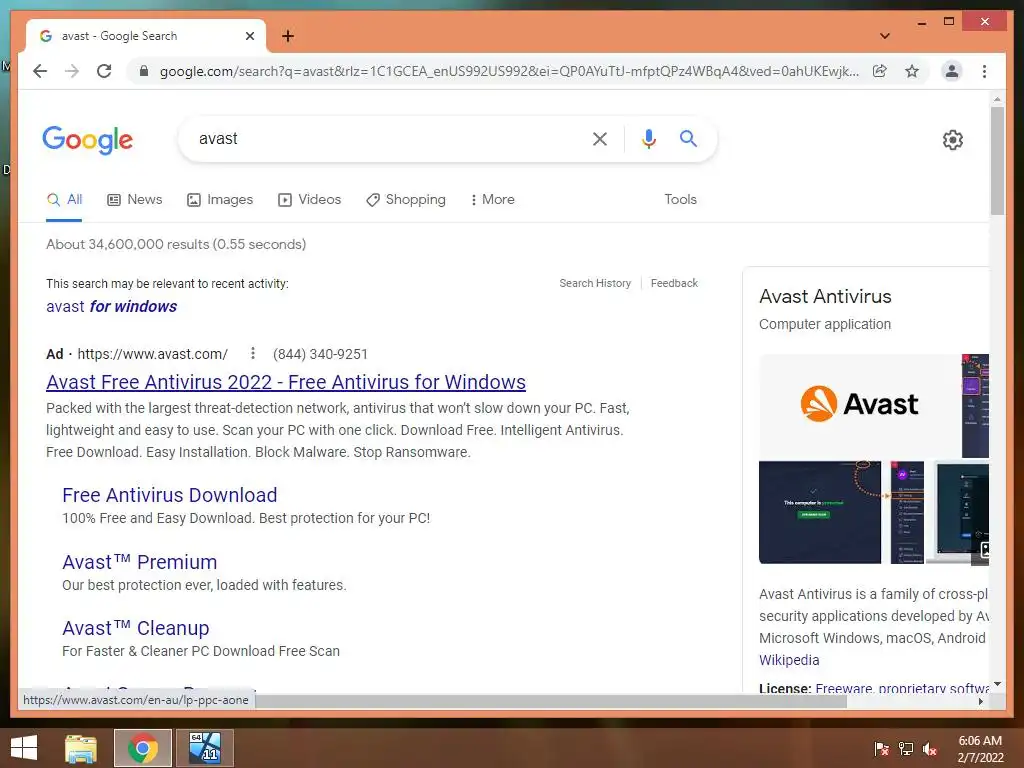Open the ad's three-dot info menu
The height and width of the screenshot is (768, 1024).
pyautogui.click(x=253, y=353)
